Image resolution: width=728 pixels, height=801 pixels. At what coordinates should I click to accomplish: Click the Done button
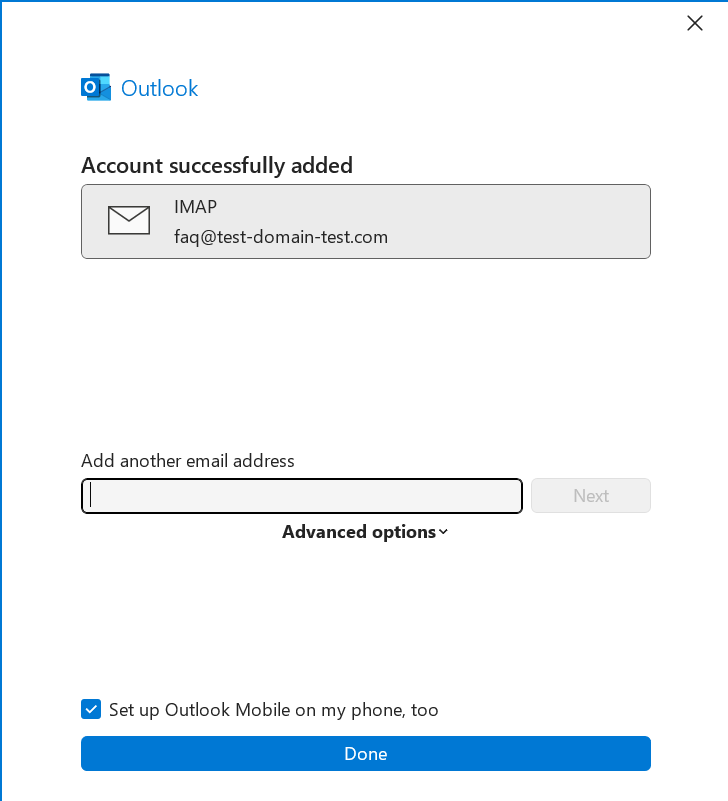point(365,754)
